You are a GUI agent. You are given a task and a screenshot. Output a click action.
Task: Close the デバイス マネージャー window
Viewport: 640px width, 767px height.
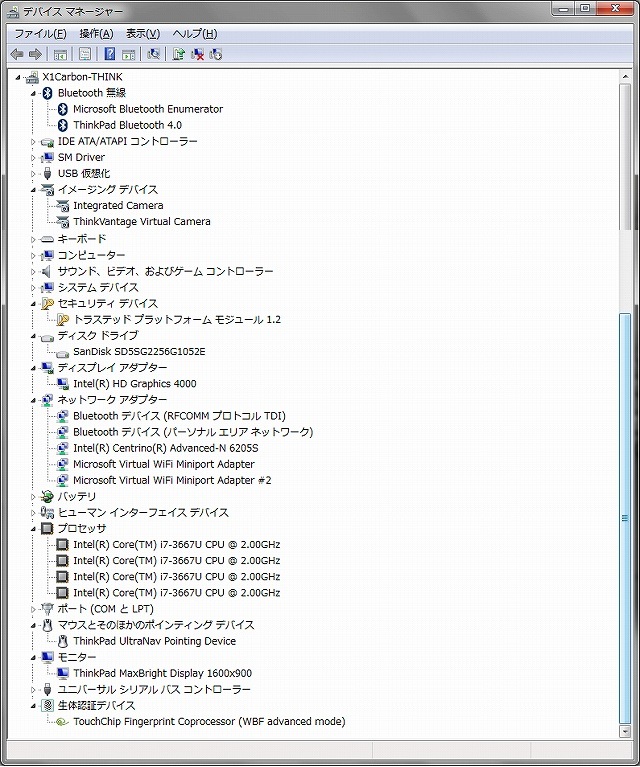[617, 8]
